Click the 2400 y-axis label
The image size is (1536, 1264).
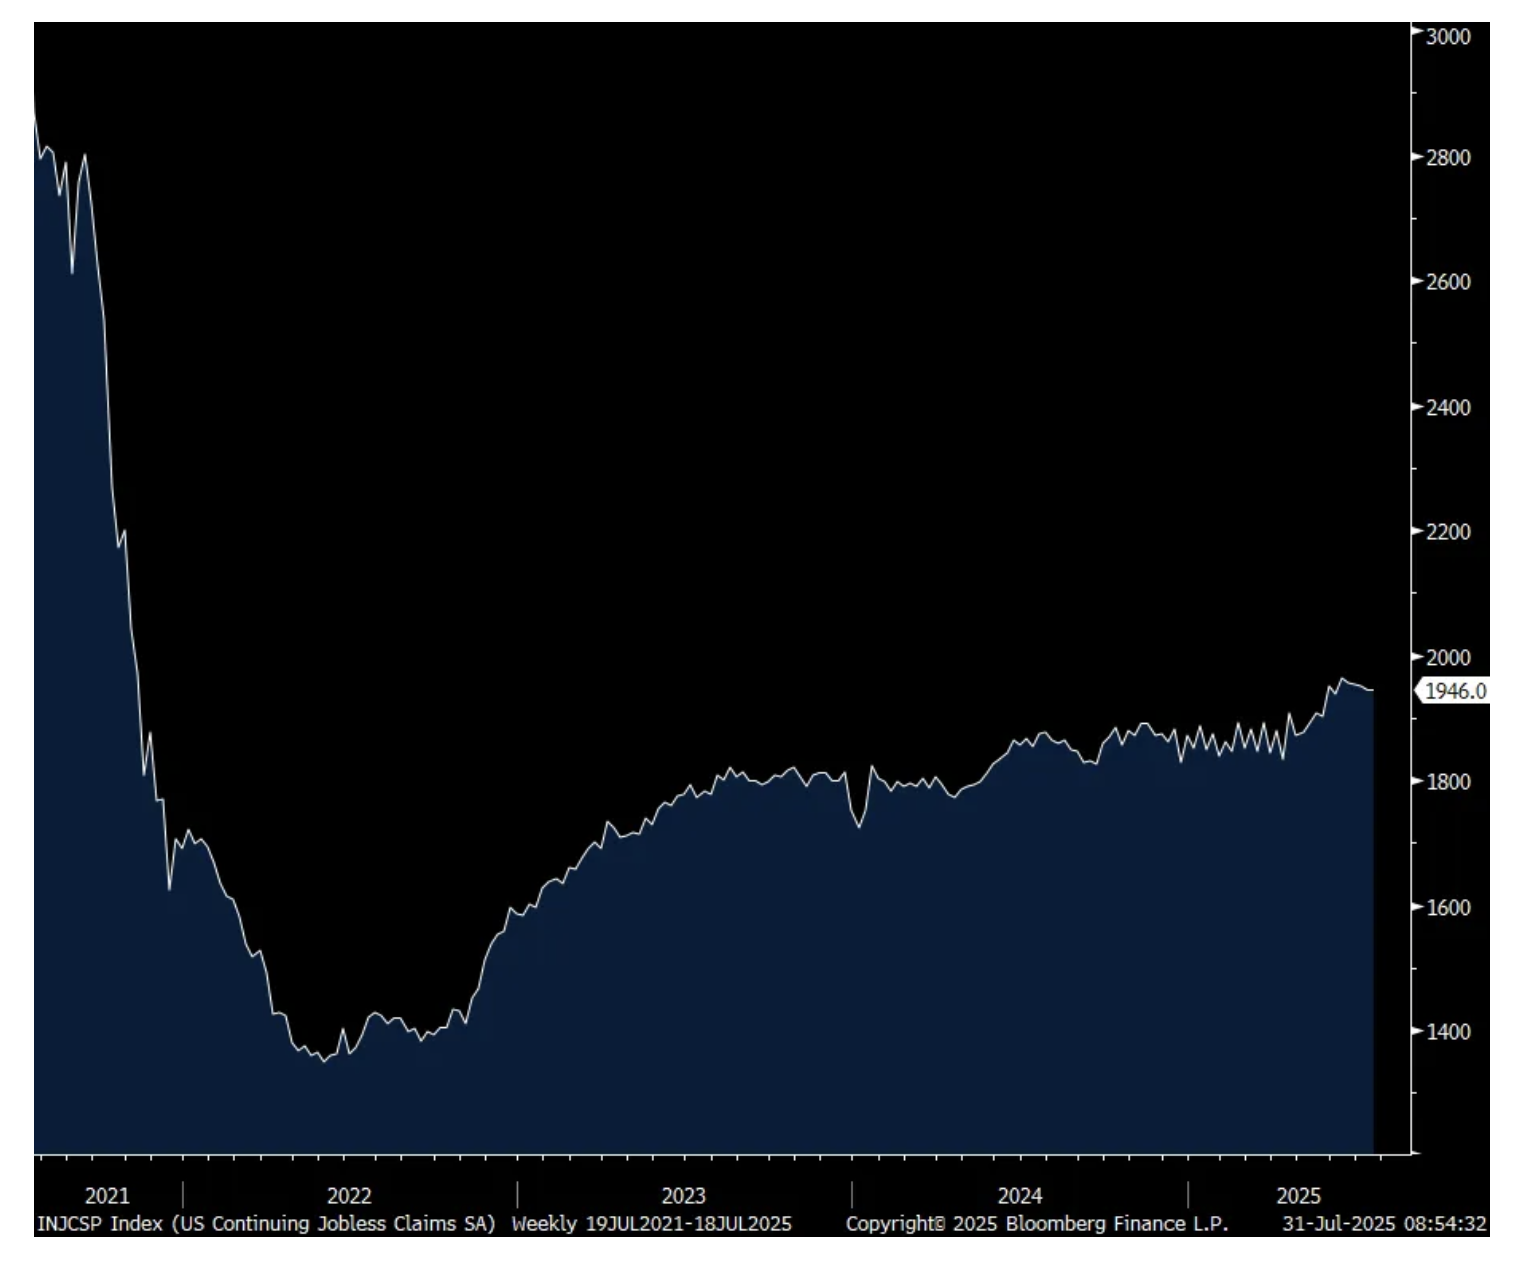pyautogui.click(x=1448, y=408)
